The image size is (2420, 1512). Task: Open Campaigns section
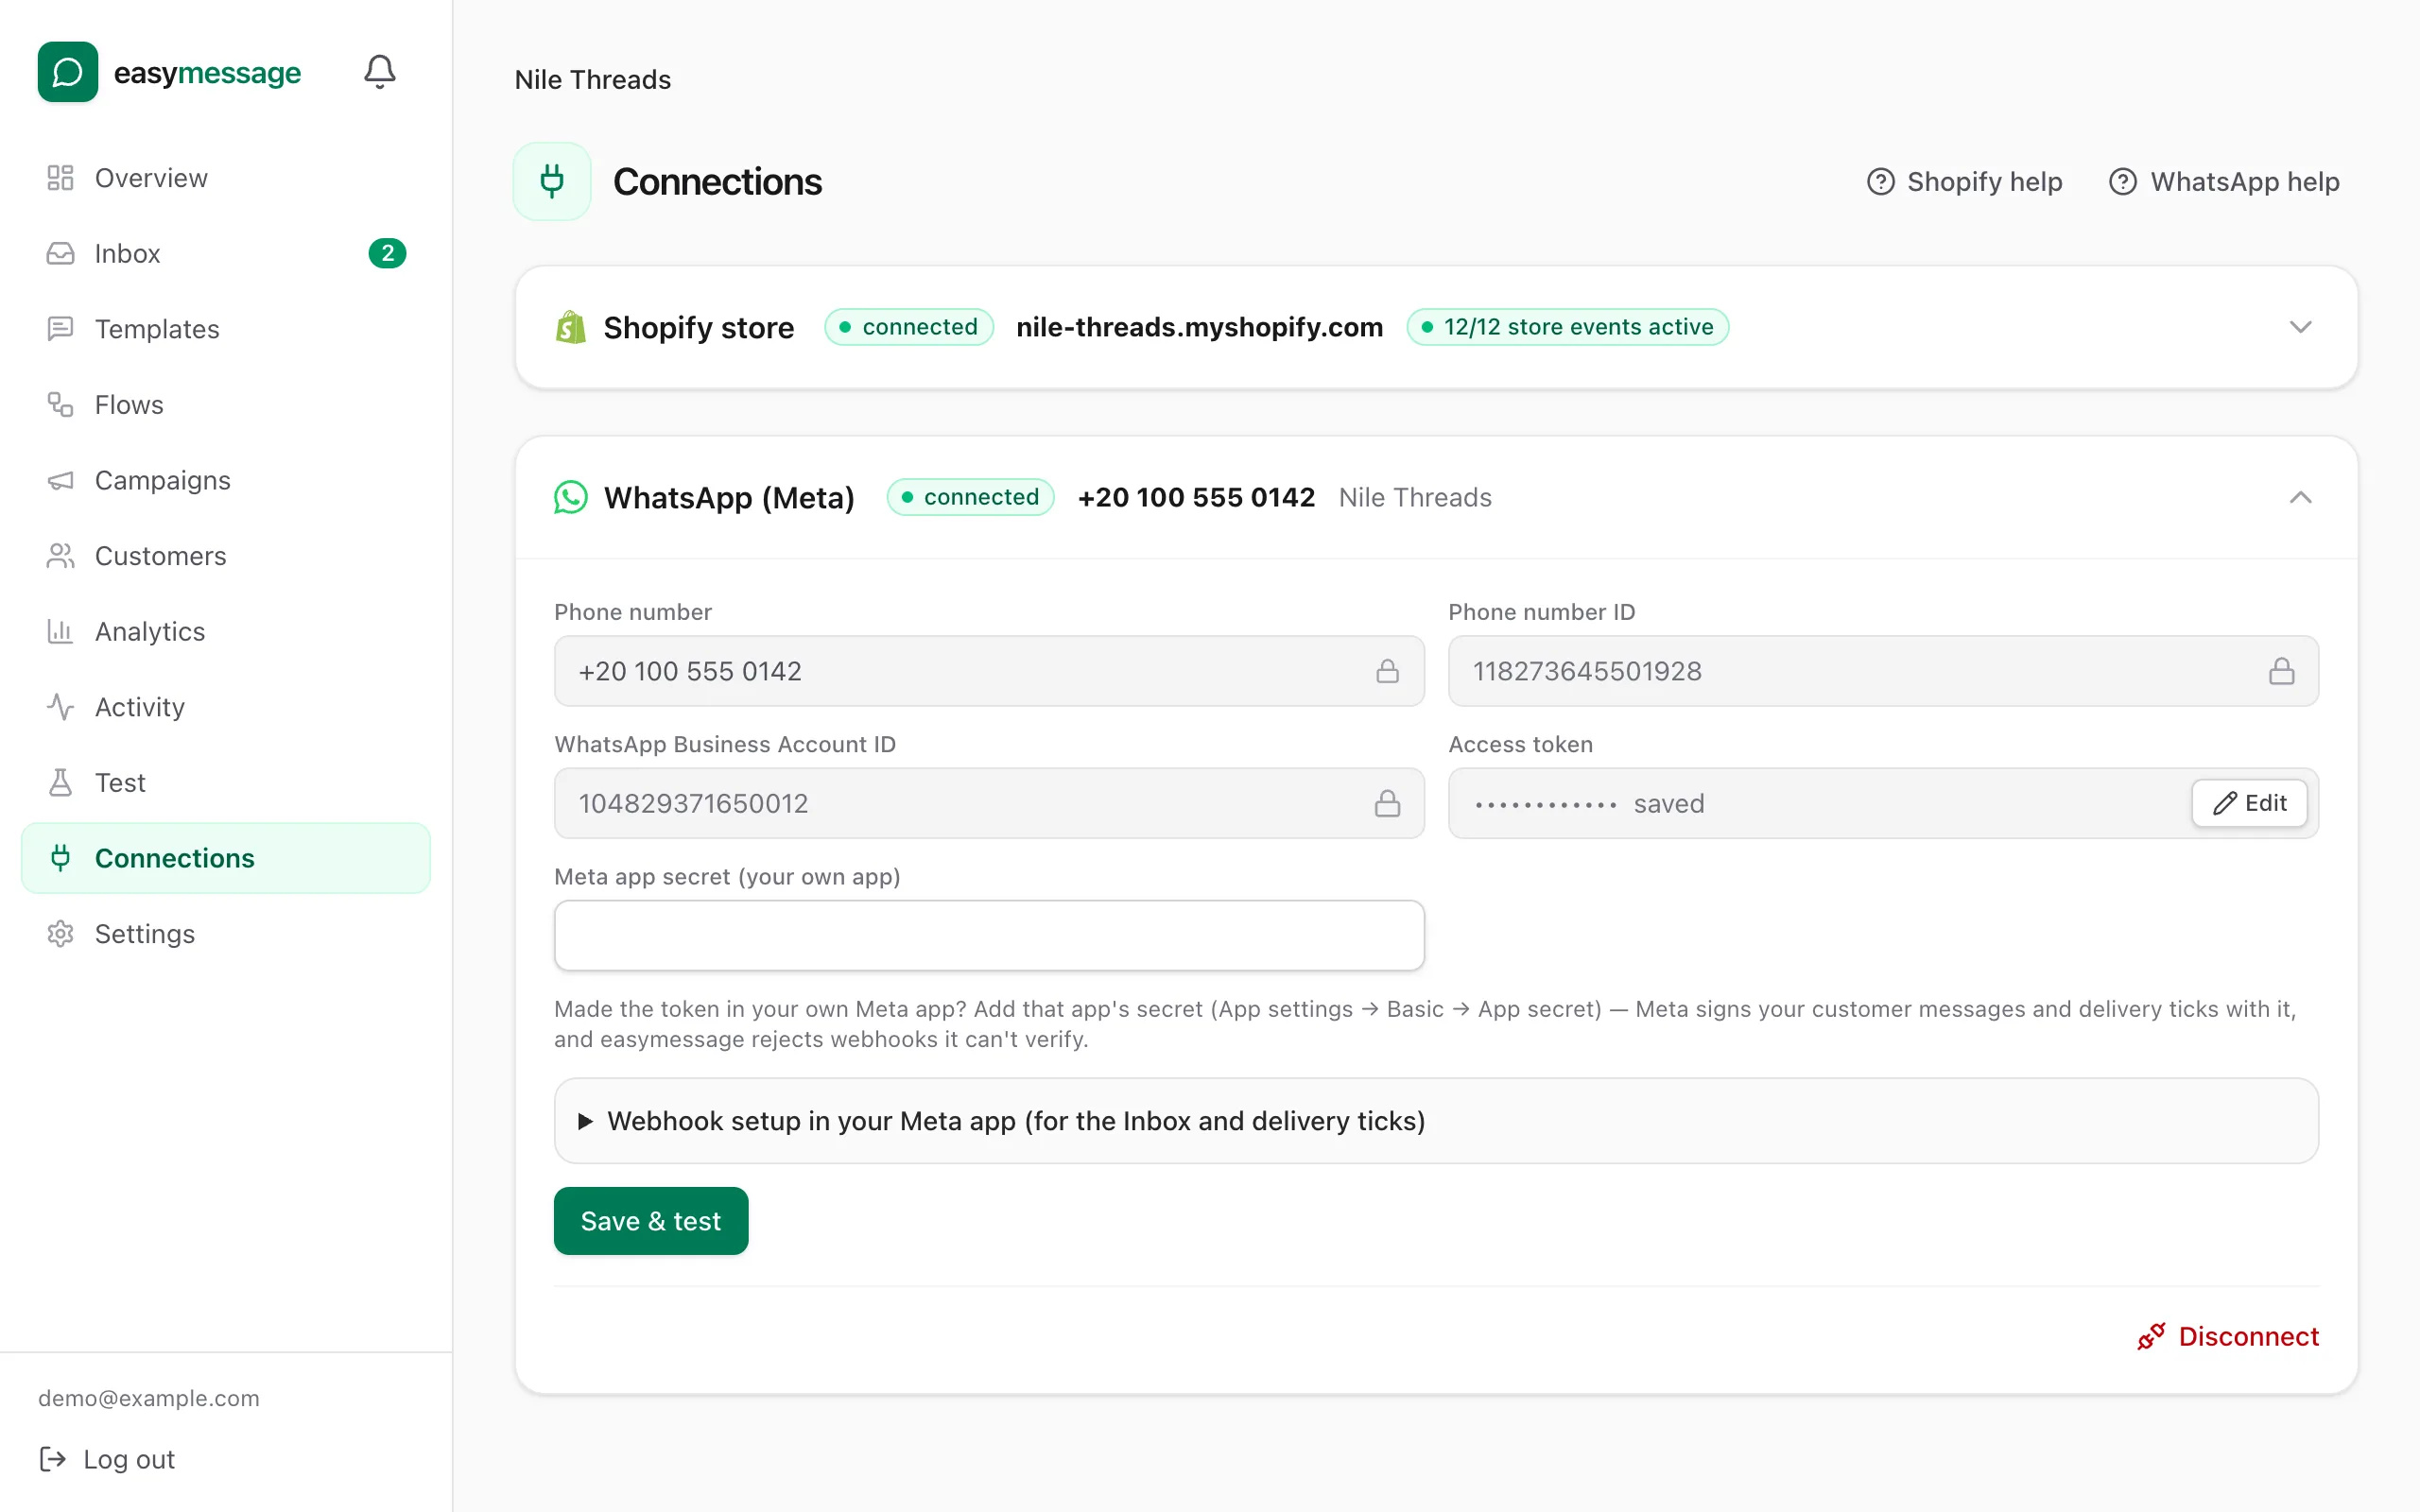click(225, 480)
